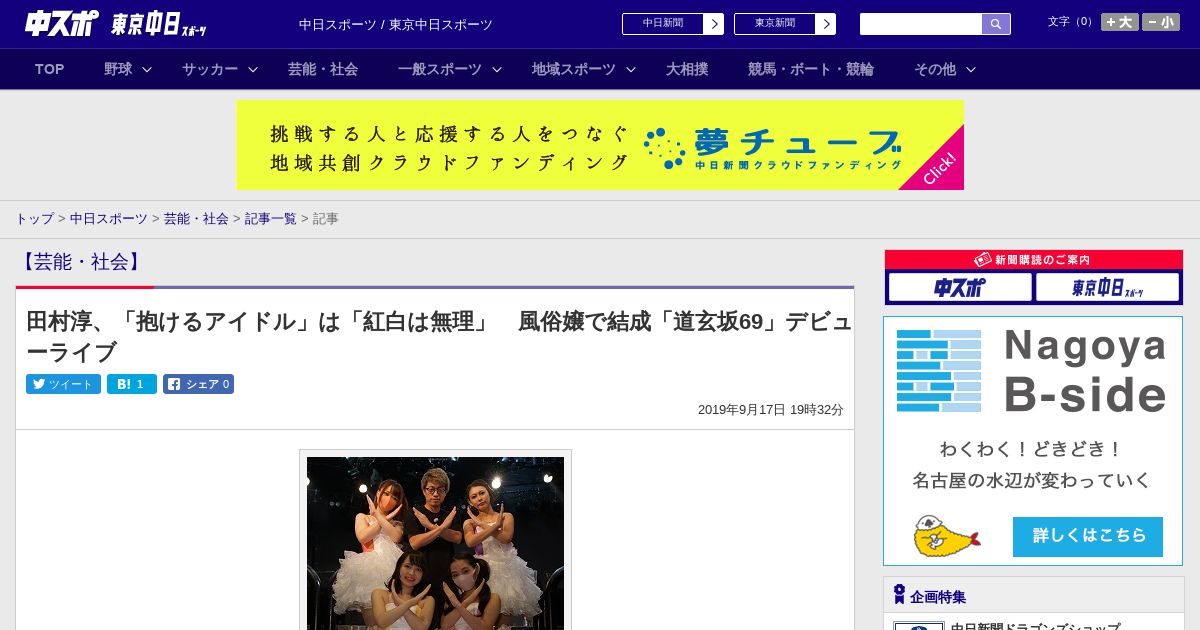Expand the 地域スポーツ dropdown chevron
Screen dimensions: 1200x630
pyautogui.click(x=631, y=69)
